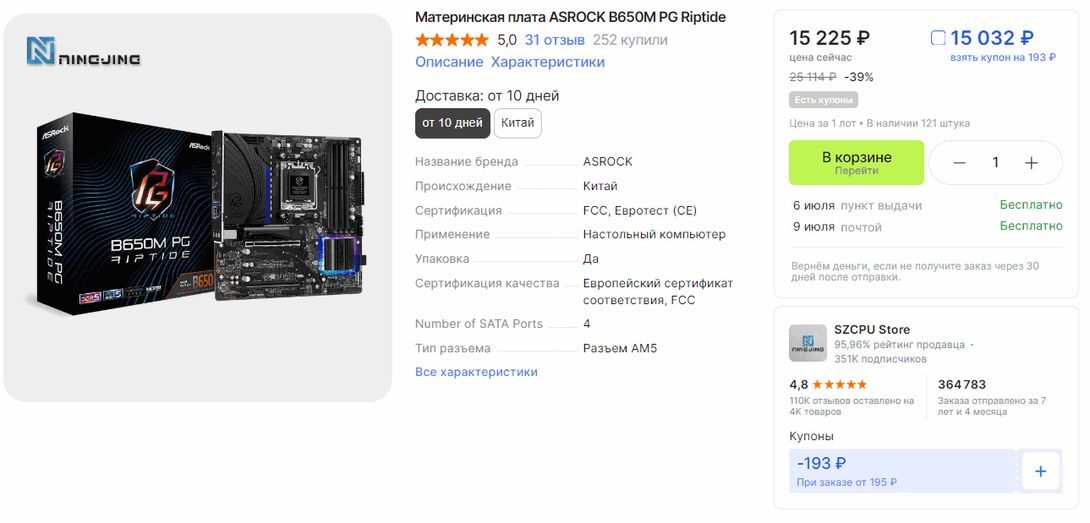Click the Ningjing brand logo on the image
Viewport: 1090px width, 523px height.
coord(83,52)
